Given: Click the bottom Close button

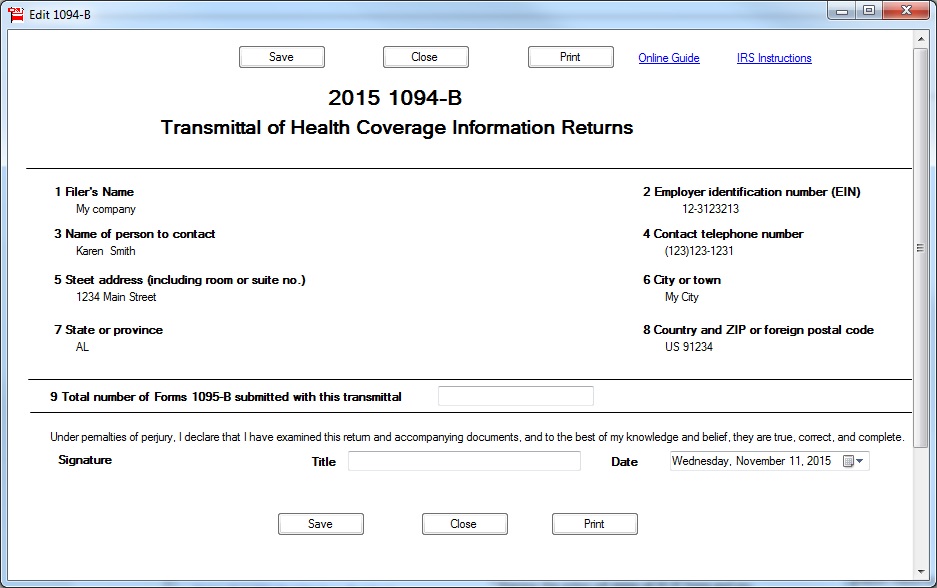Looking at the screenshot, I should (464, 524).
